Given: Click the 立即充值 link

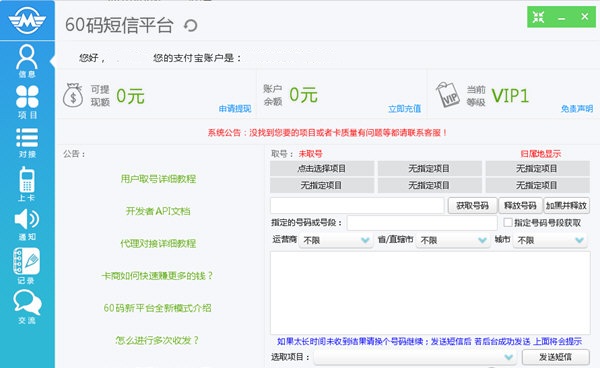Looking at the screenshot, I should point(404,109).
